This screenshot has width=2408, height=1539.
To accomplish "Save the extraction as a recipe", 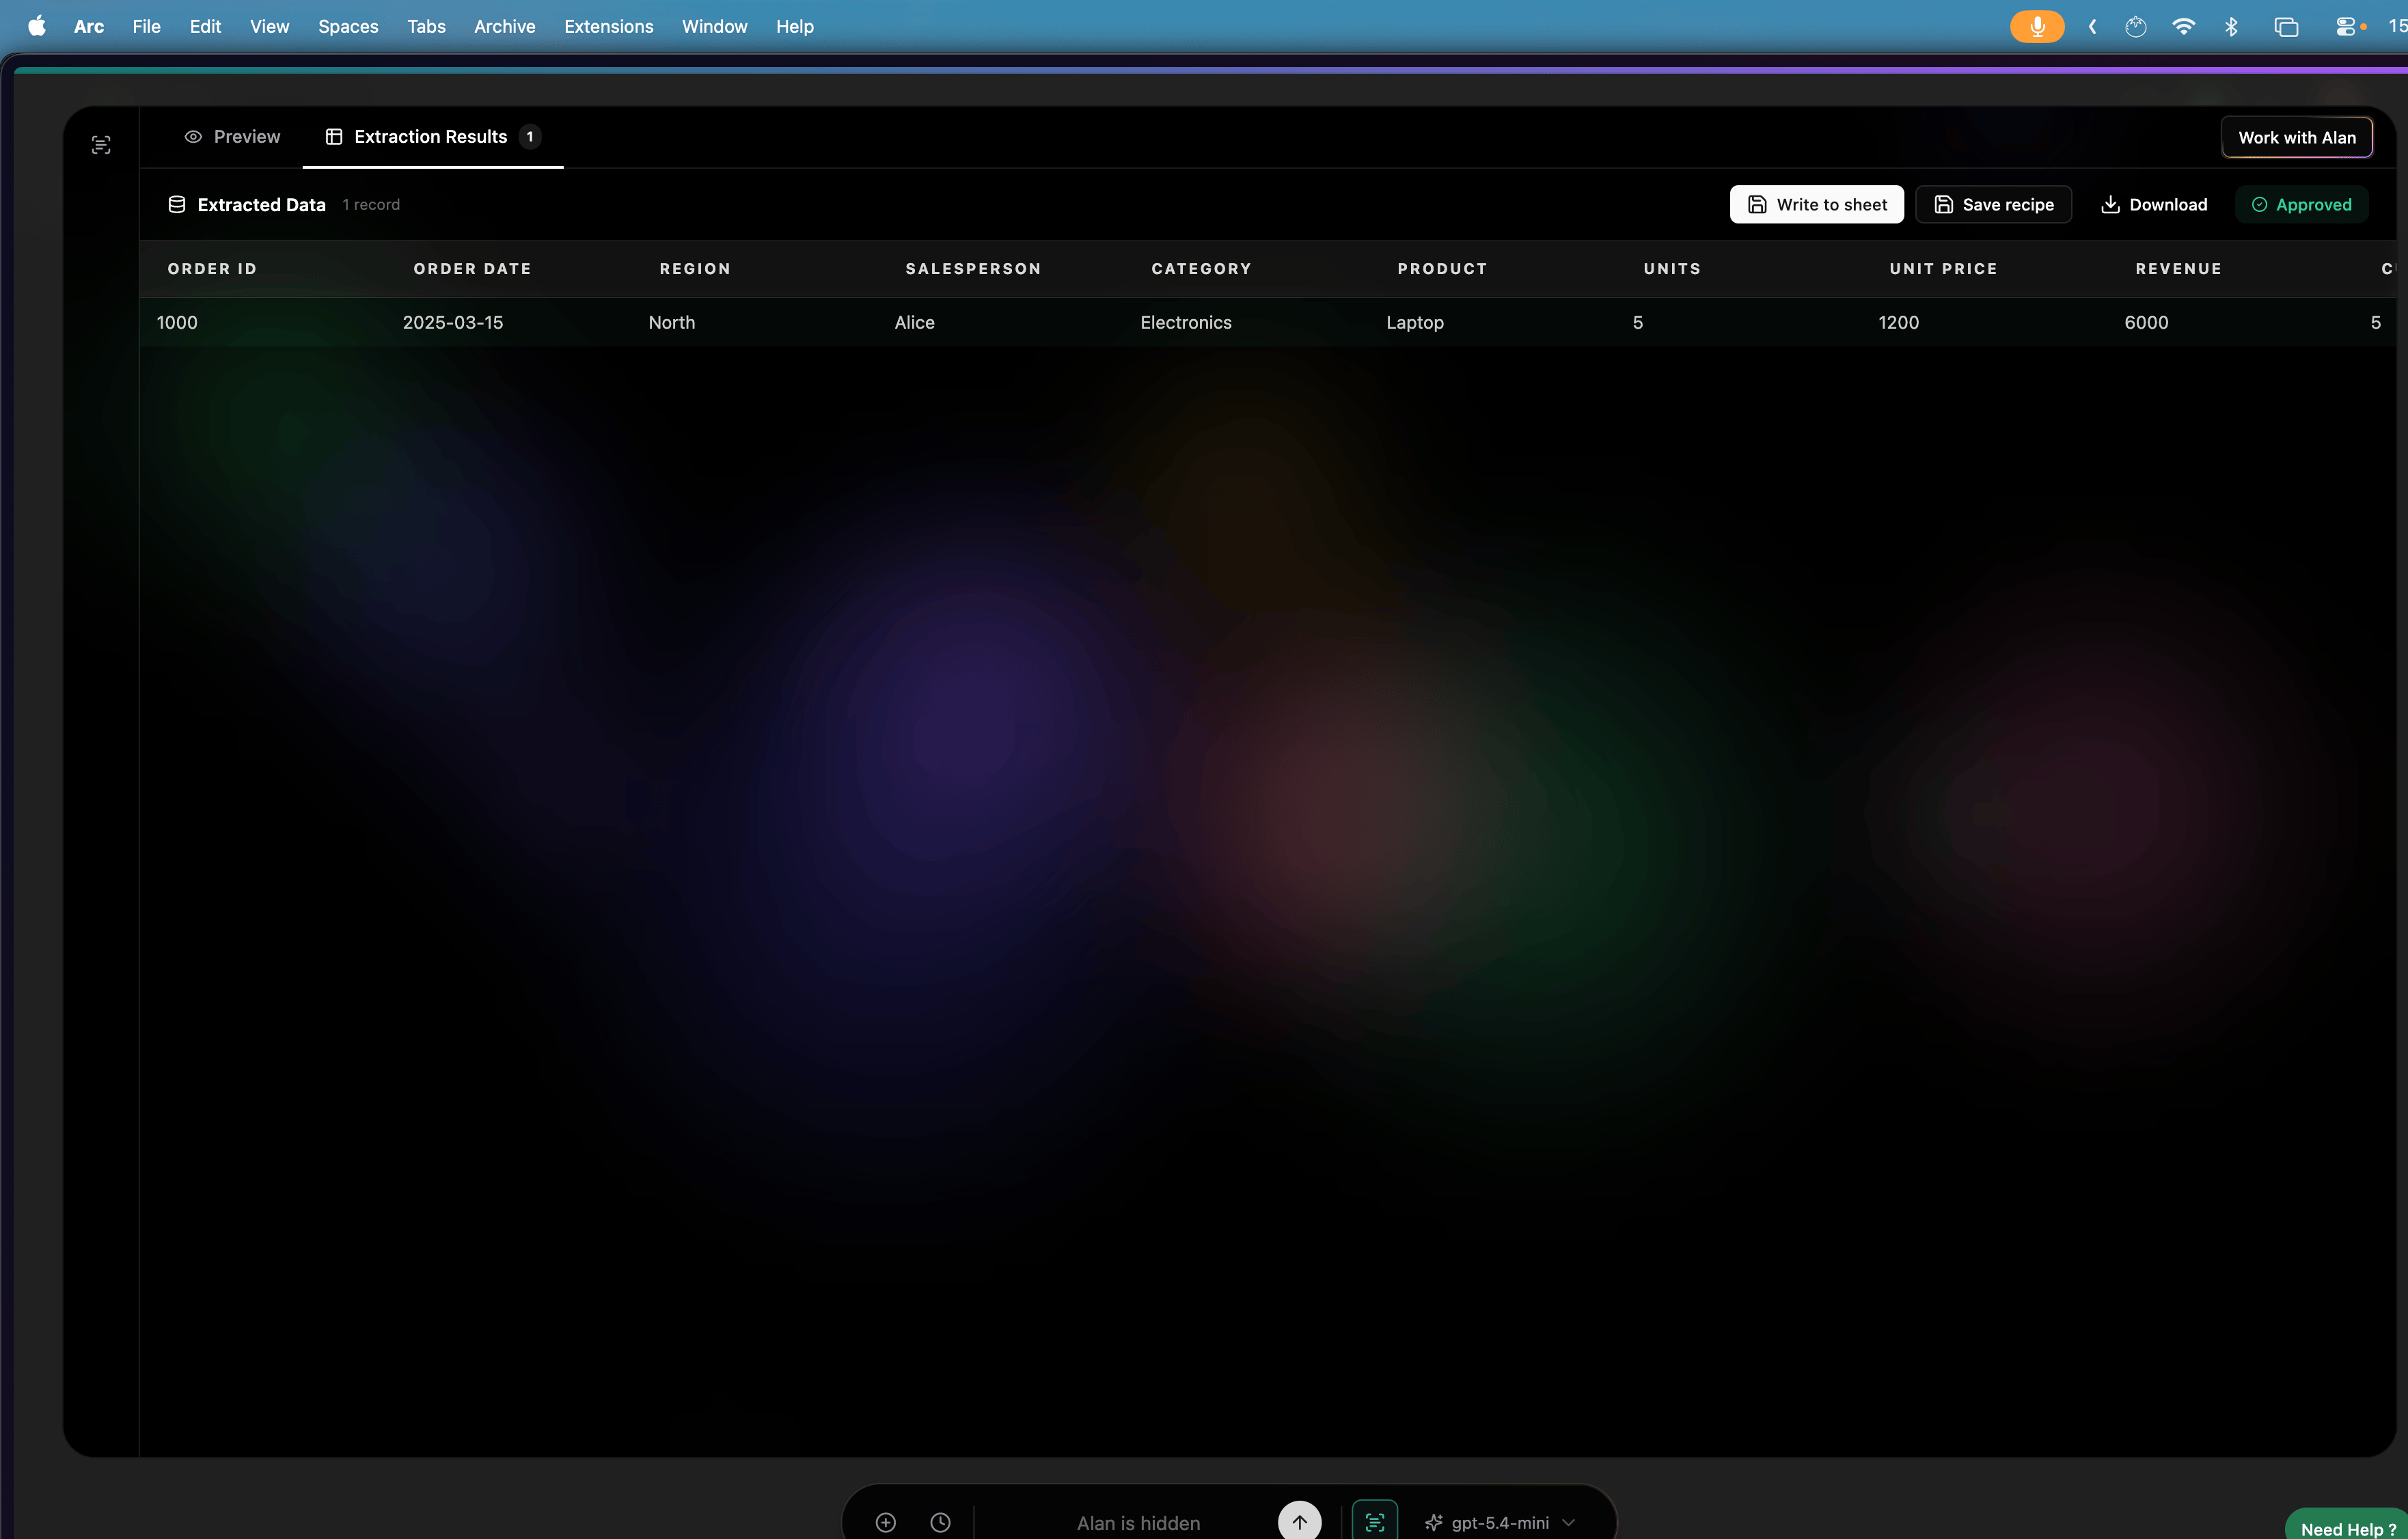I will coord(1993,204).
